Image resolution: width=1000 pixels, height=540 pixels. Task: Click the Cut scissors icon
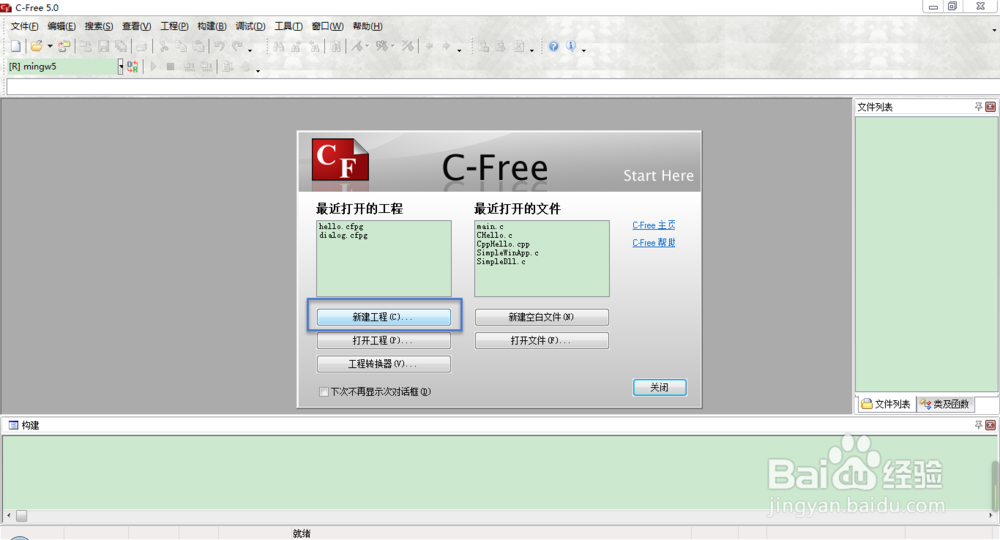click(164, 46)
